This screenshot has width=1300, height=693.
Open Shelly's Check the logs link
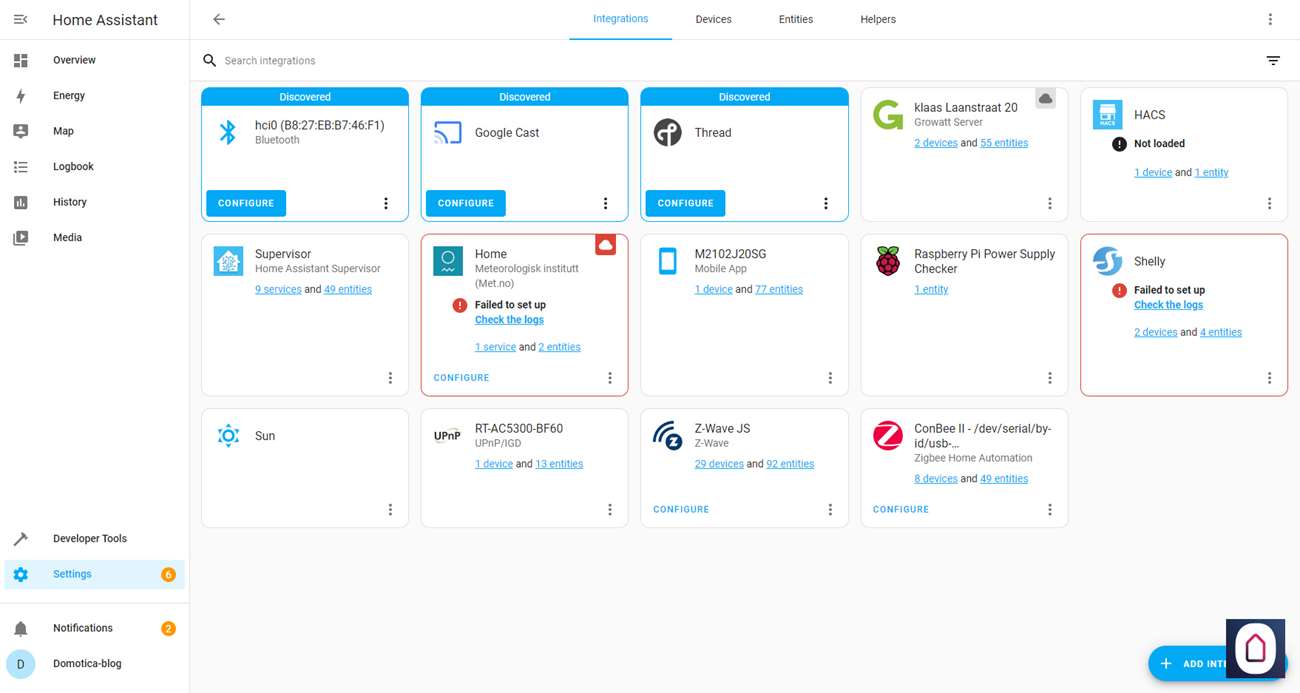tap(1168, 305)
